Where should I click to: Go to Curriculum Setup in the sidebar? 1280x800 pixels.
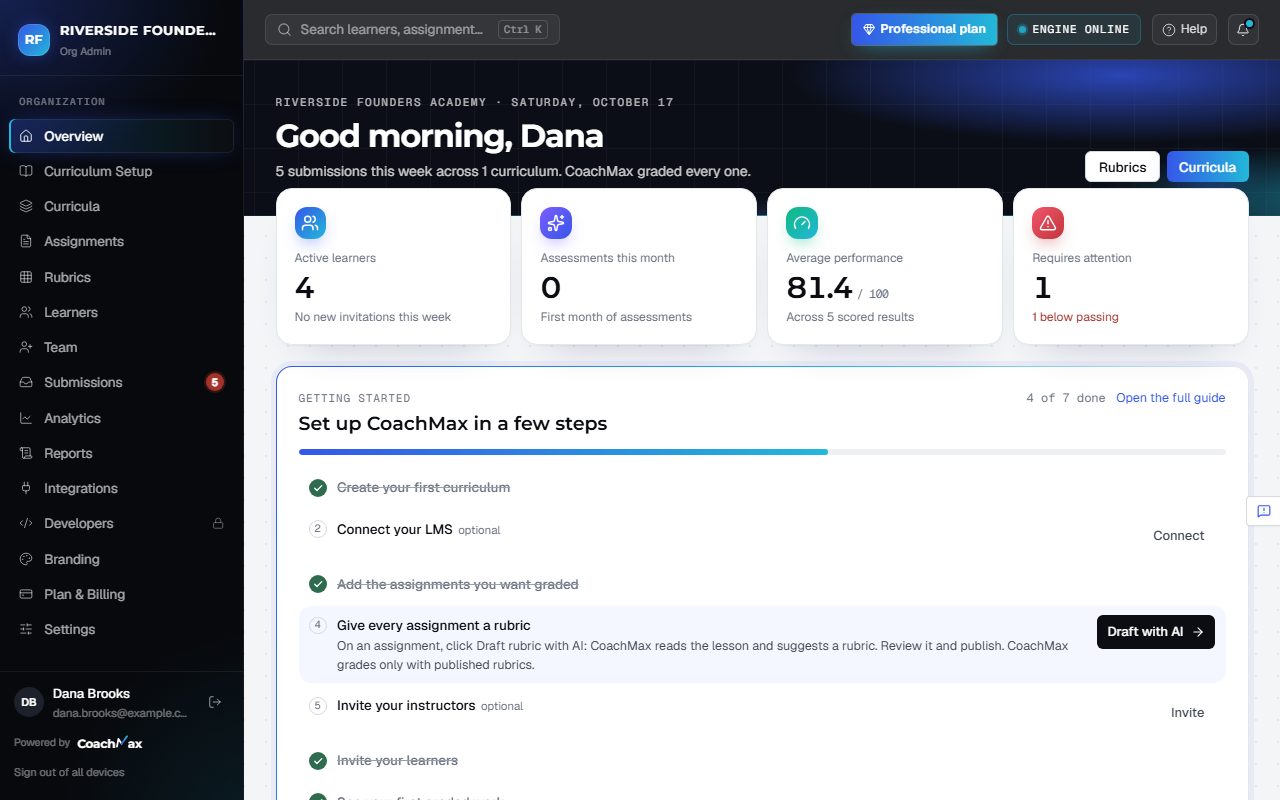(x=121, y=171)
